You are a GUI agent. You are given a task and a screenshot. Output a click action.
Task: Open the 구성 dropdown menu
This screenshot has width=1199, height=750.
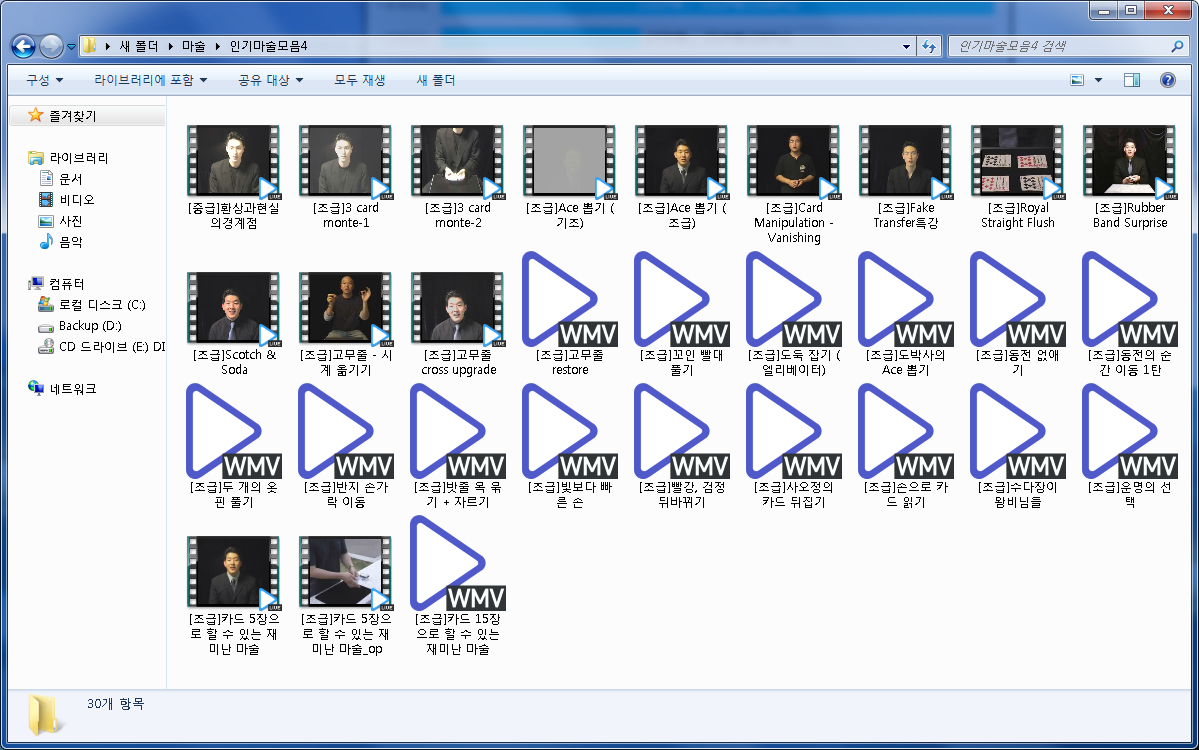(44, 80)
